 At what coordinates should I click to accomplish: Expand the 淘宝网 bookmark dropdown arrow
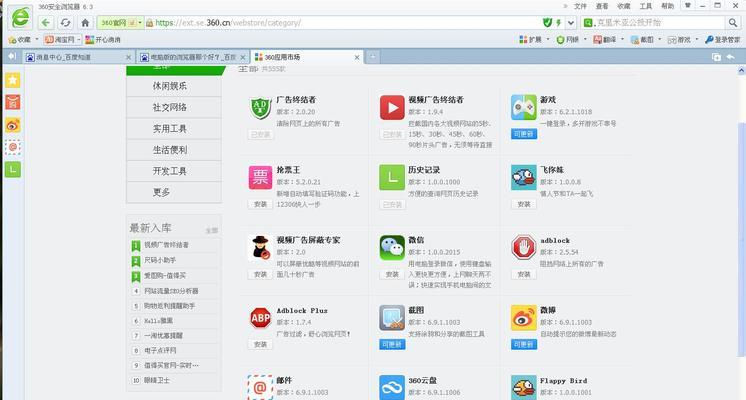click(x=79, y=39)
